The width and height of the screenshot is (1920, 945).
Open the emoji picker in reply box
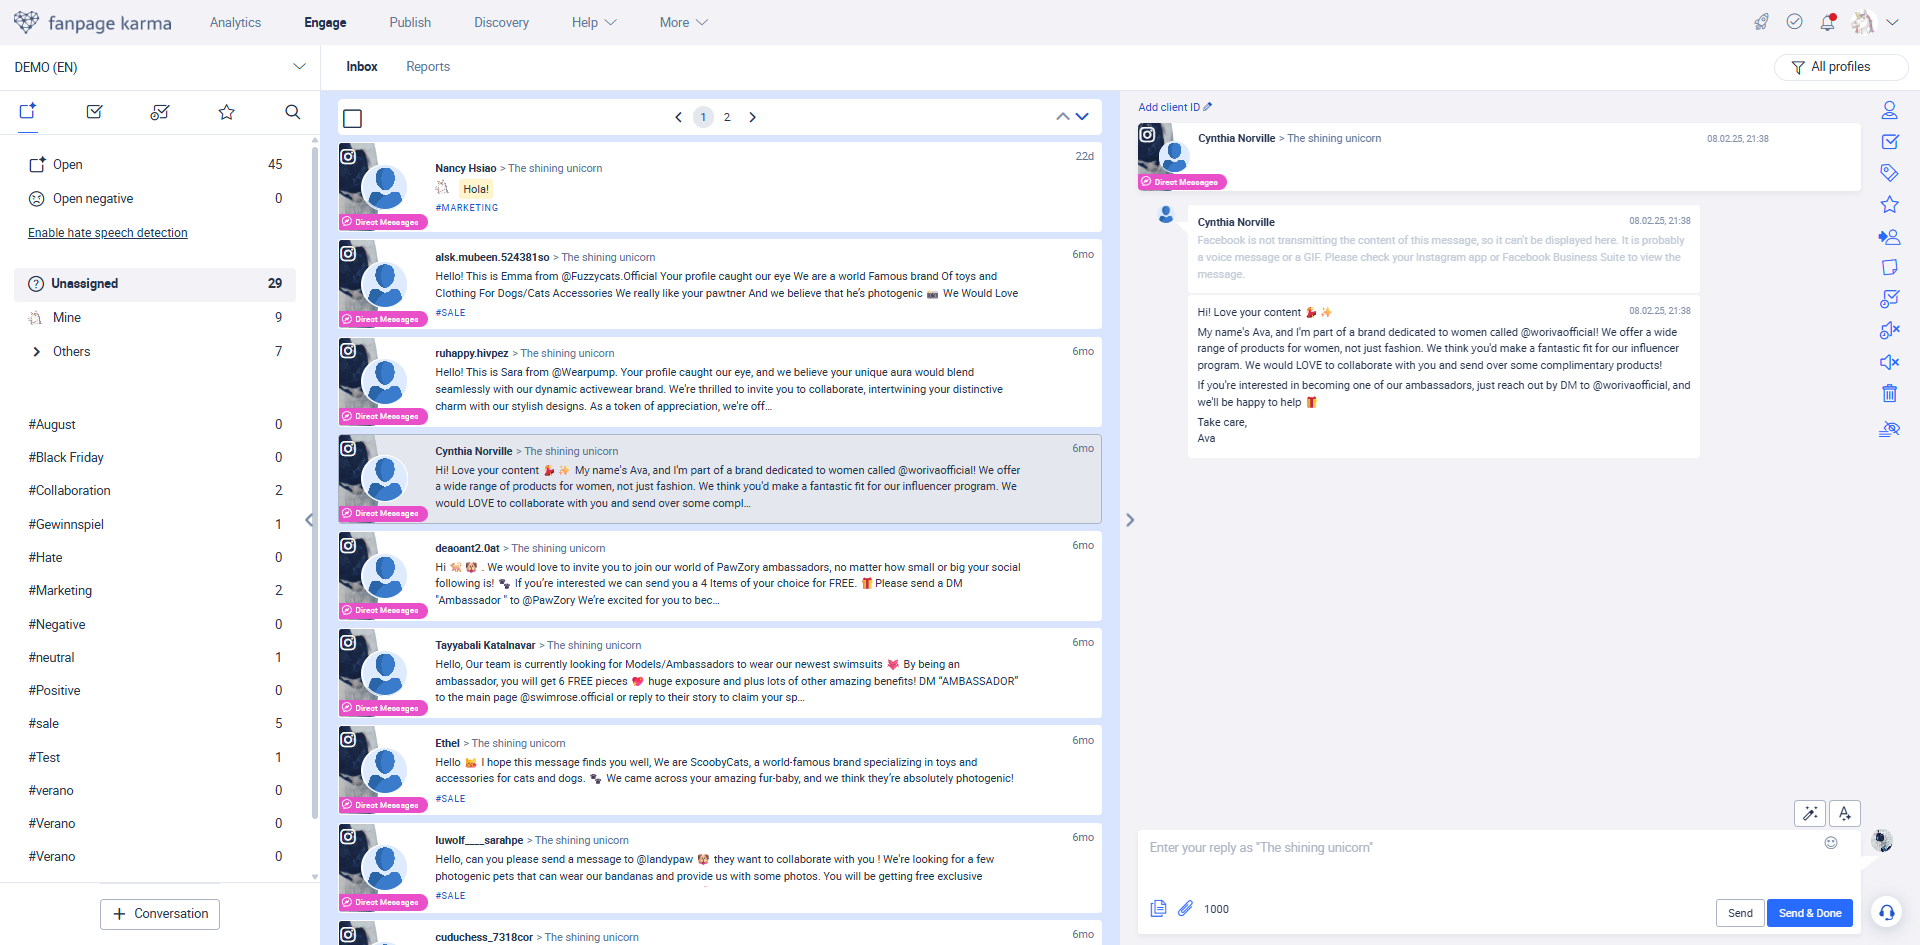point(1831,843)
